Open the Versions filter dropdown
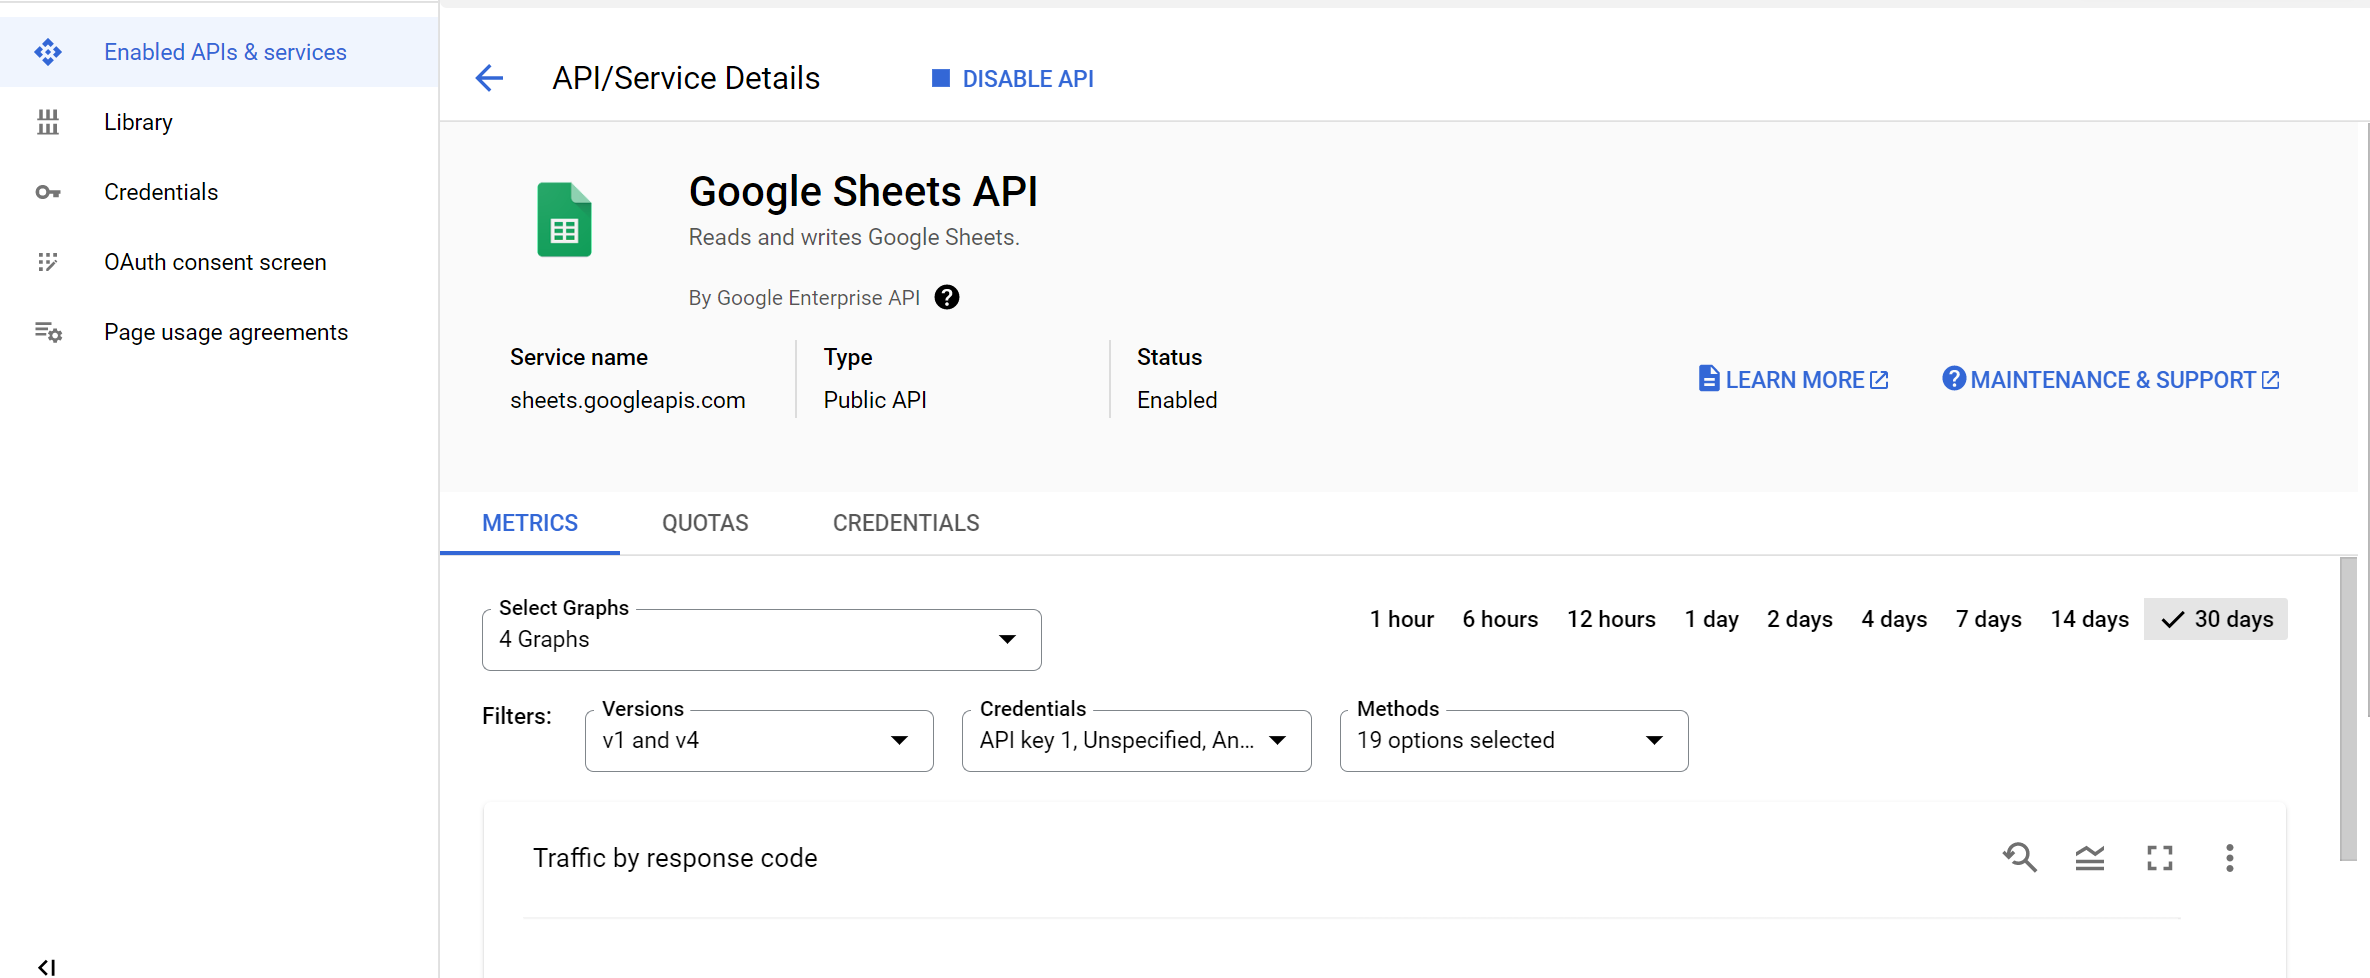 (x=759, y=740)
